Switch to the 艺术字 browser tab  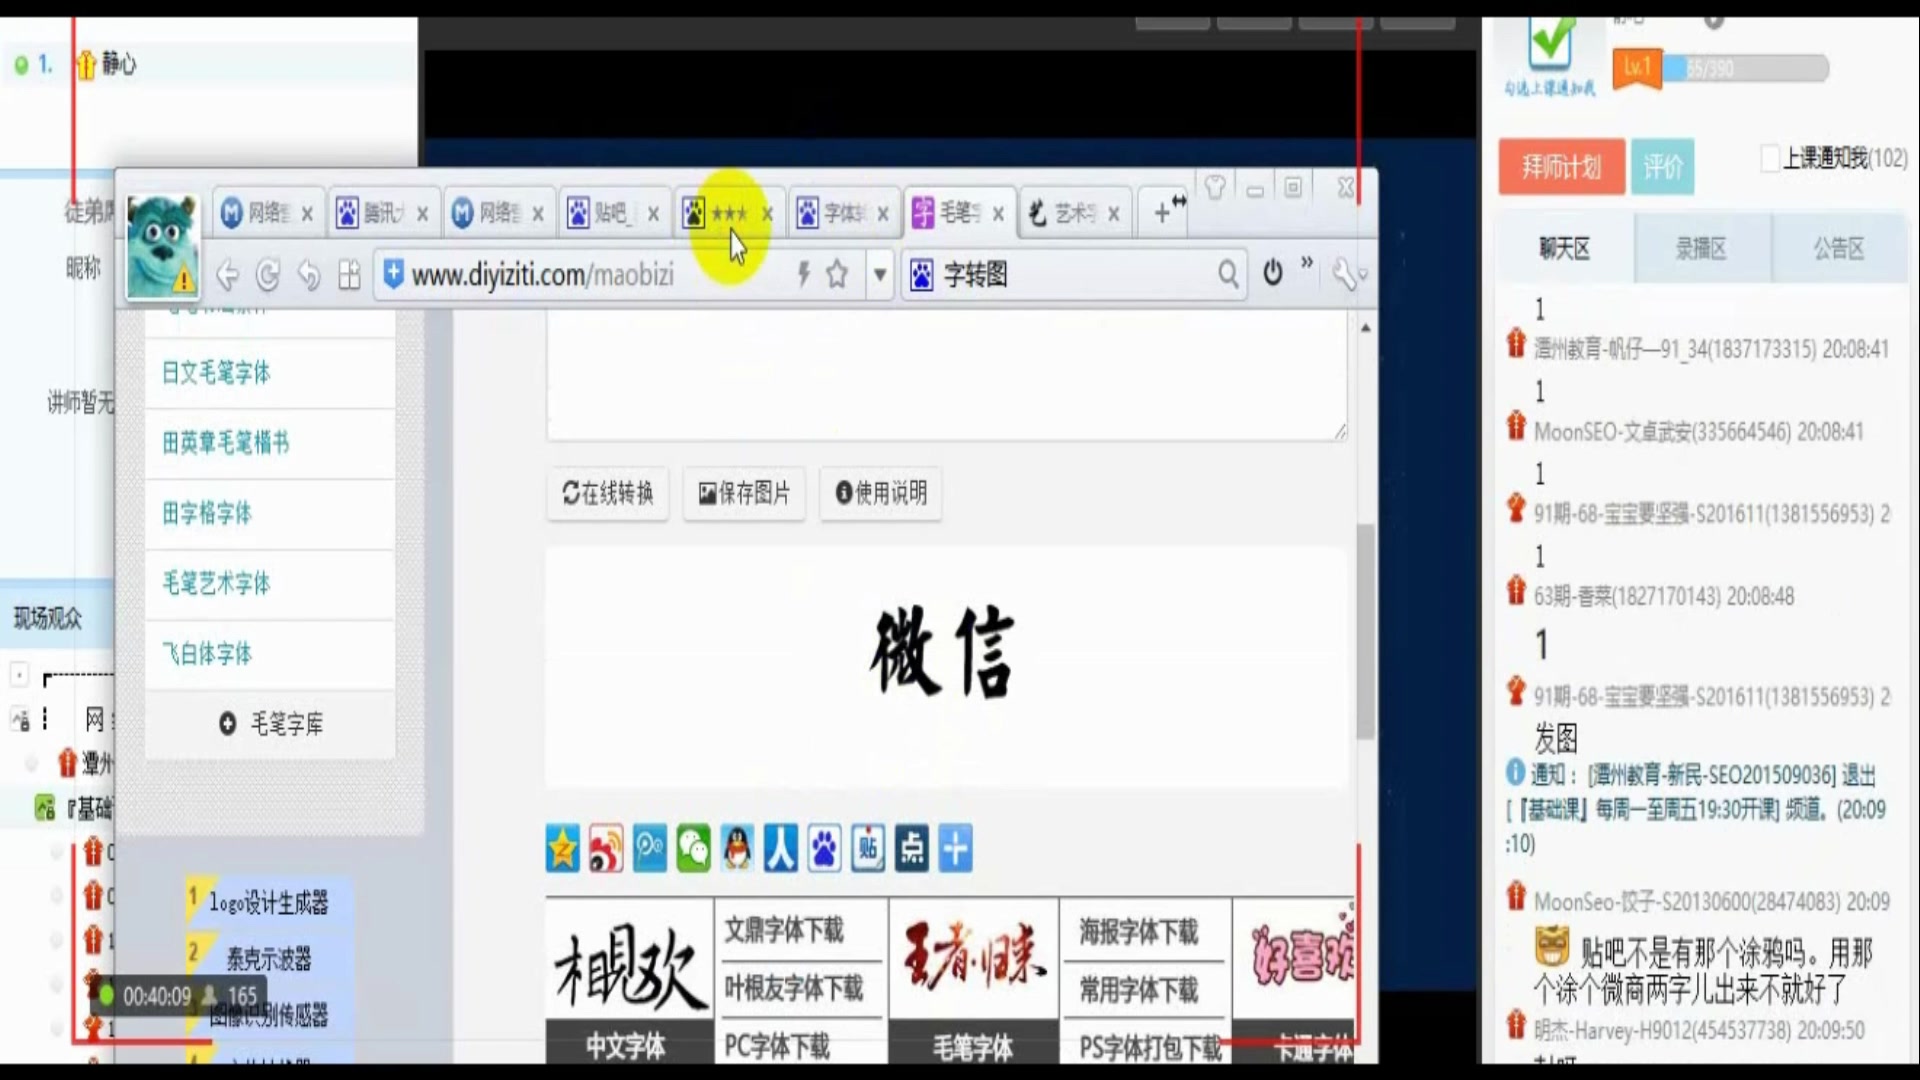[x=1075, y=213]
